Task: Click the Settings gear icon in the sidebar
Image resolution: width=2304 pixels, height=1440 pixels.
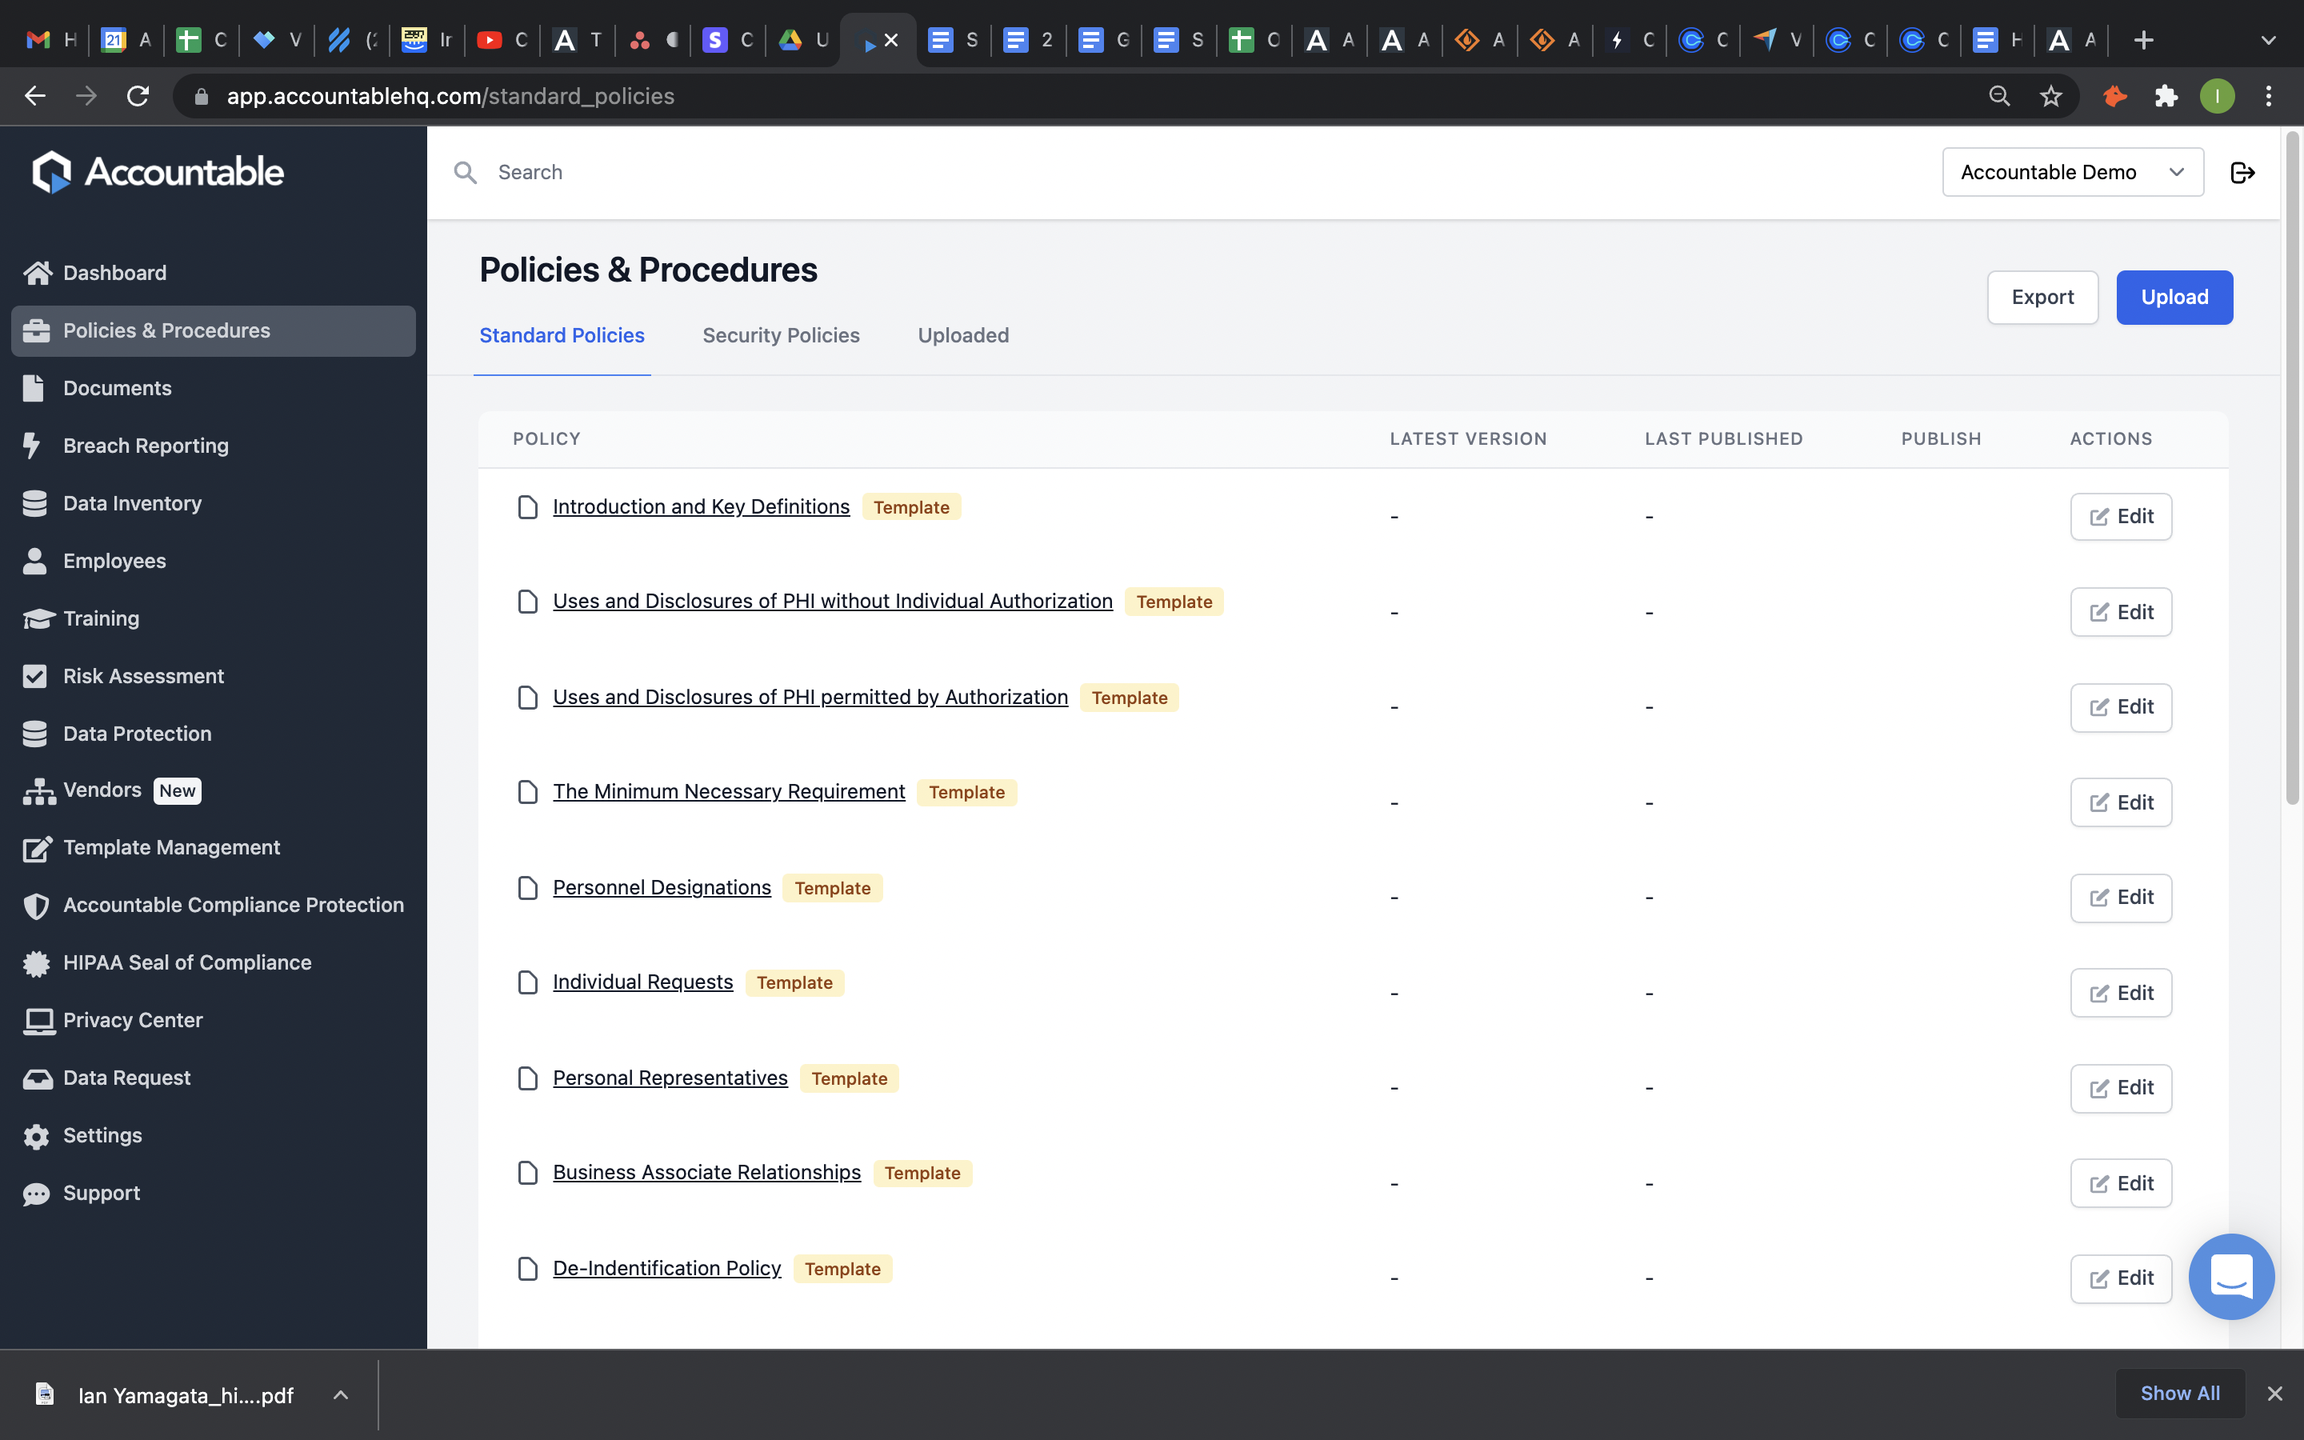Action: click(x=36, y=1137)
